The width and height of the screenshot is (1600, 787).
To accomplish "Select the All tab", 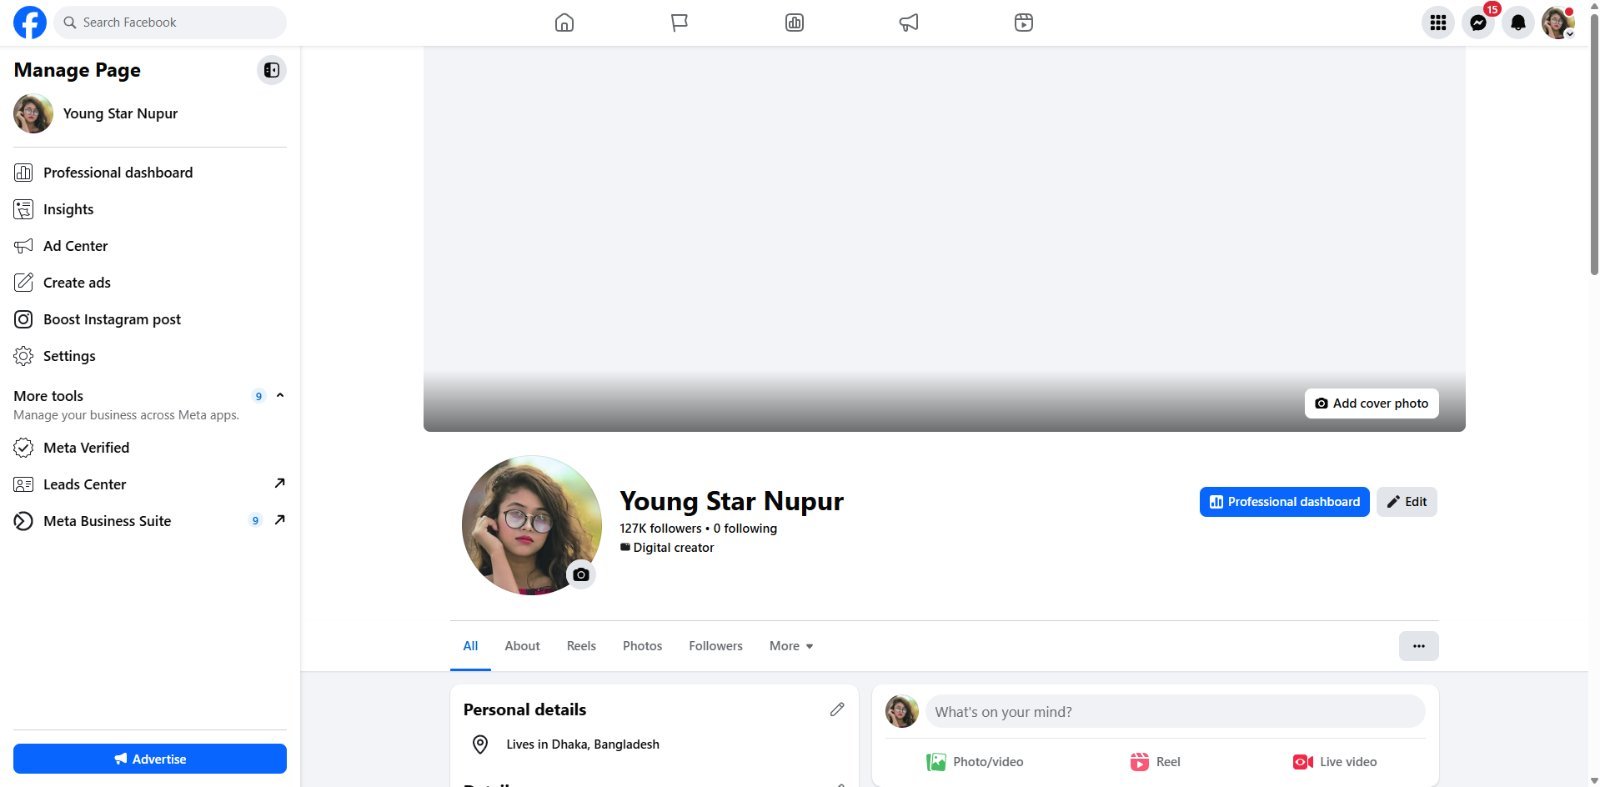I will 470,646.
